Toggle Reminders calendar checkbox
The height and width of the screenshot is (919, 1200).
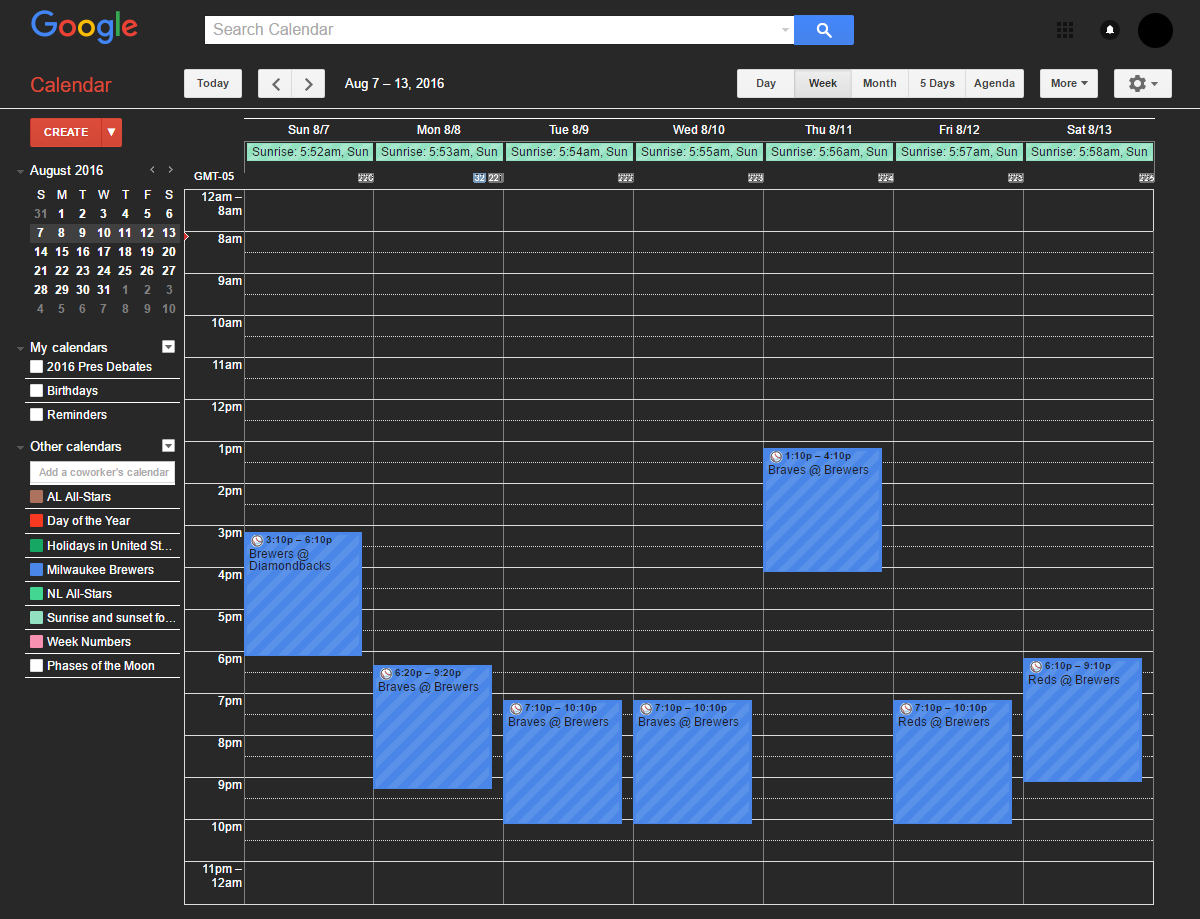point(37,415)
